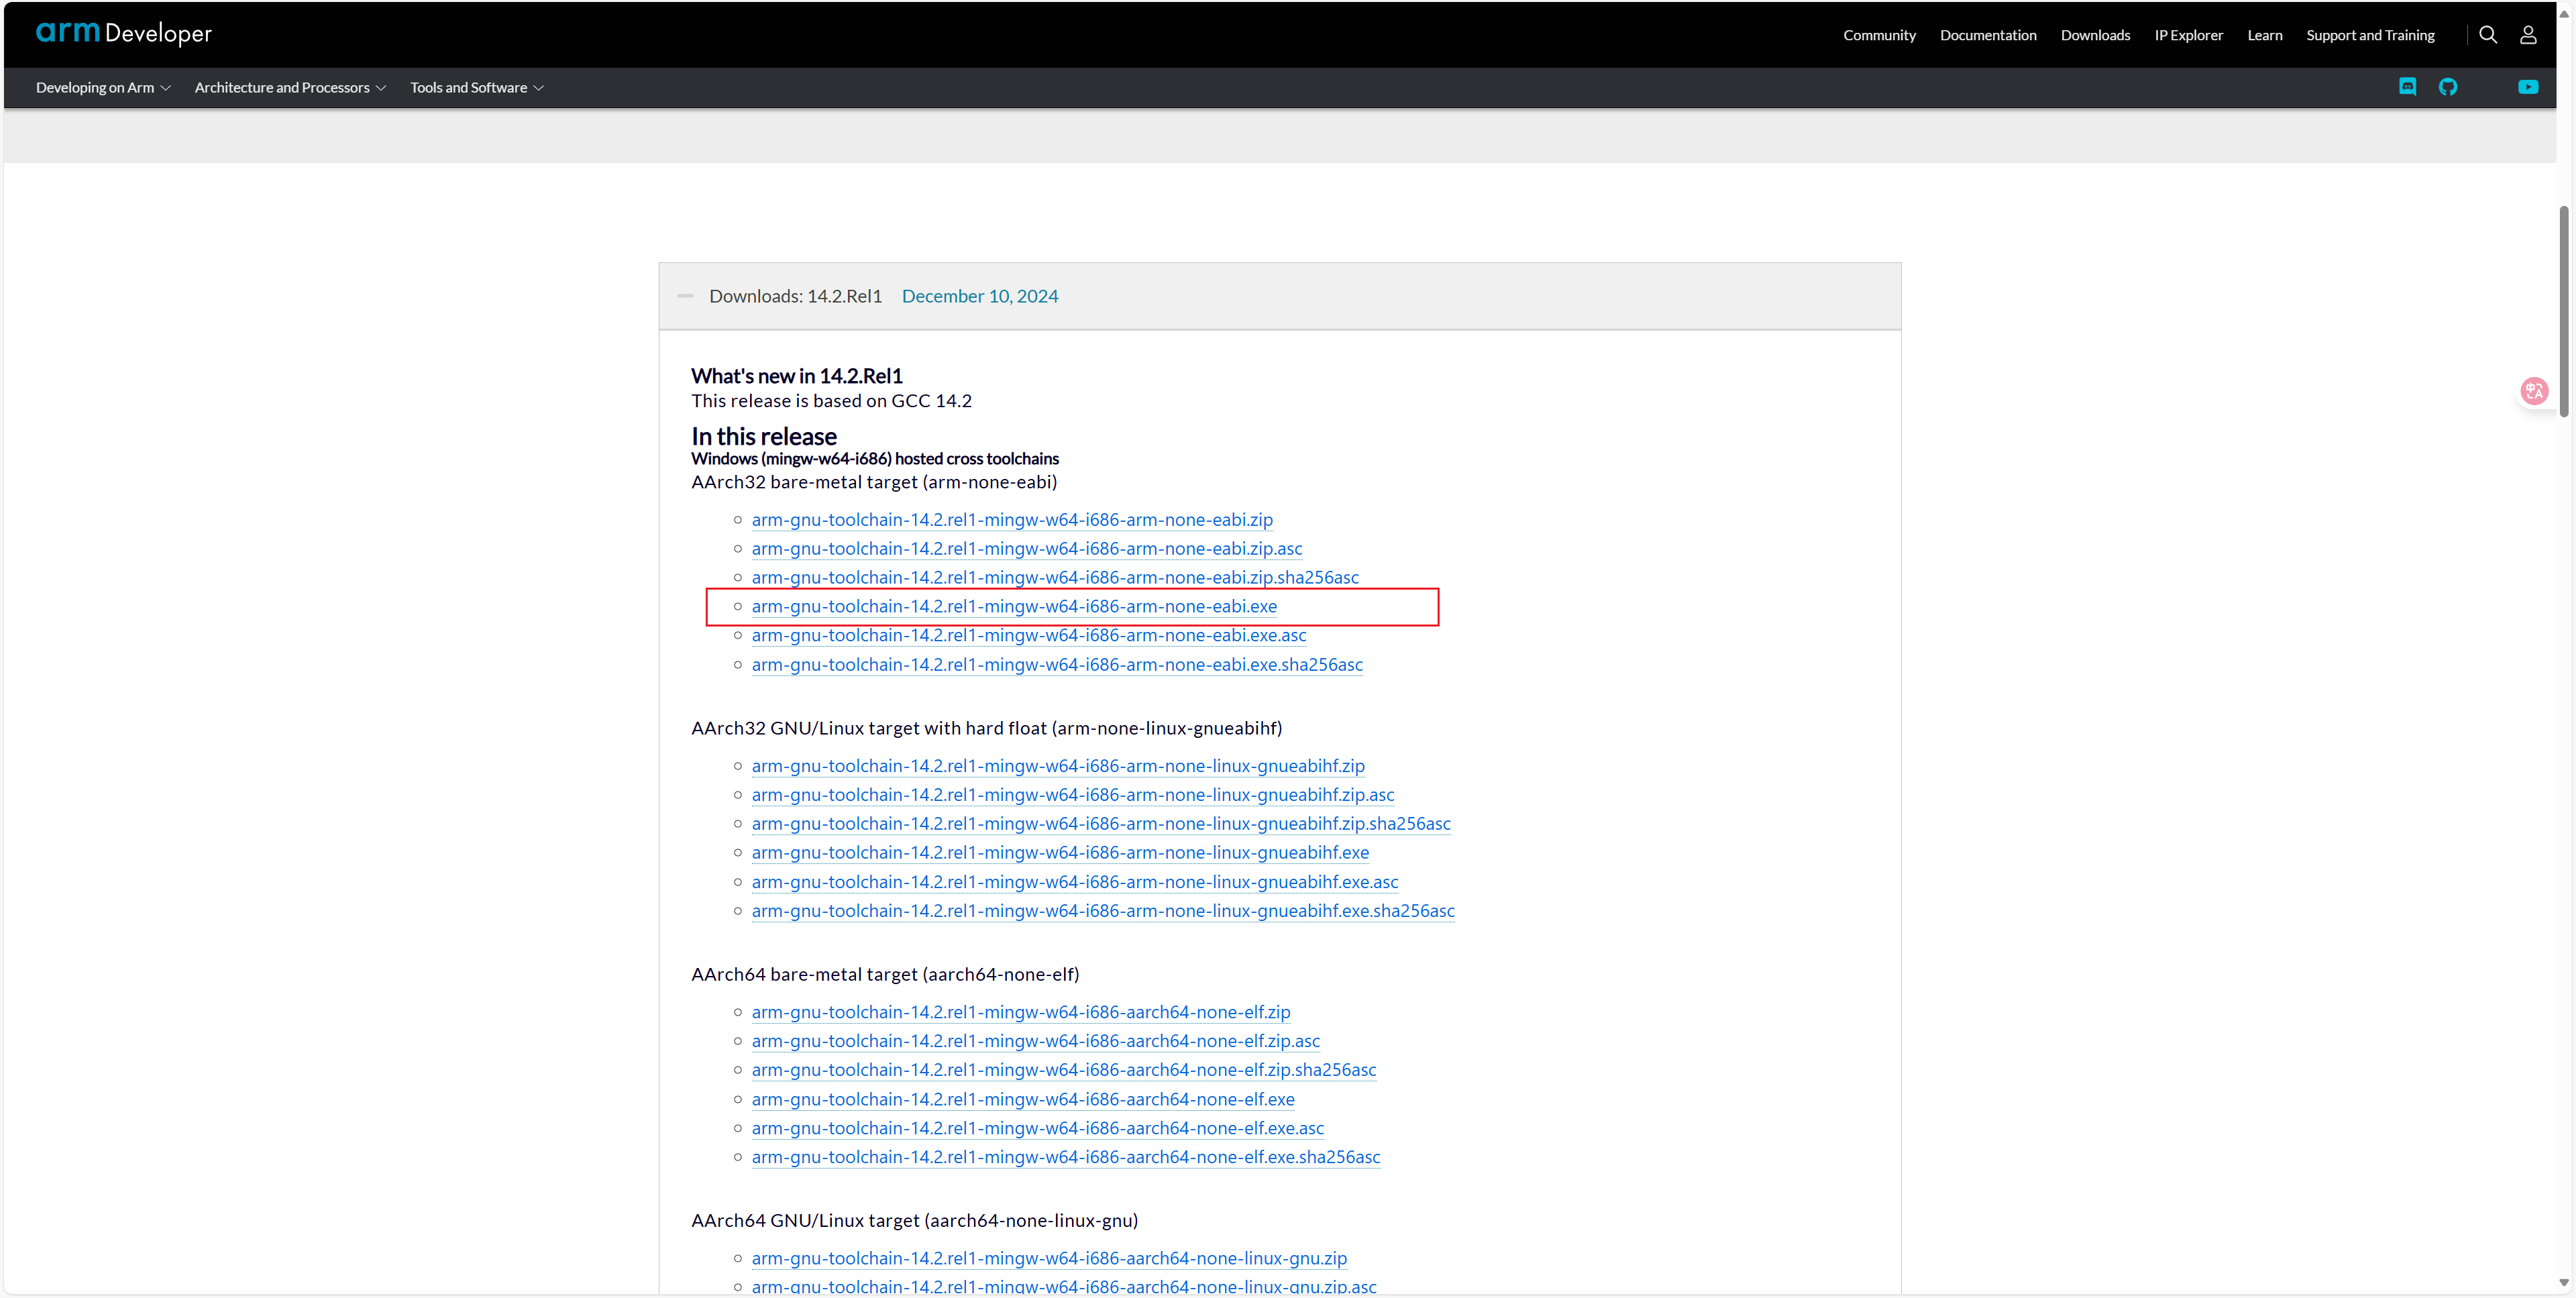Download arm-none-linux-gnueabihf.zip toolchain
The height and width of the screenshot is (1298, 2576).
pyautogui.click(x=1058, y=766)
